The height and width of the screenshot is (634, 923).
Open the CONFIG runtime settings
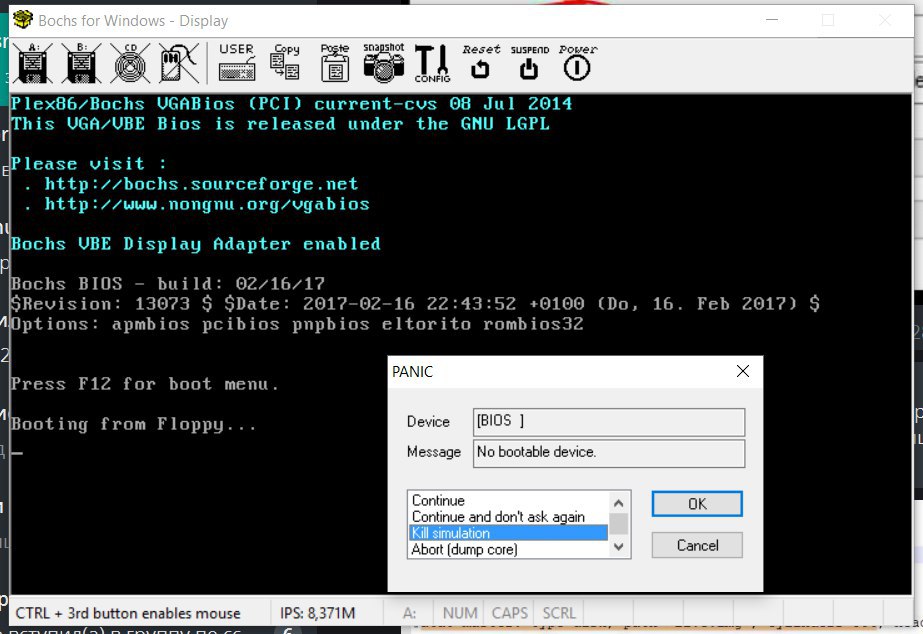(x=433, y=63)
